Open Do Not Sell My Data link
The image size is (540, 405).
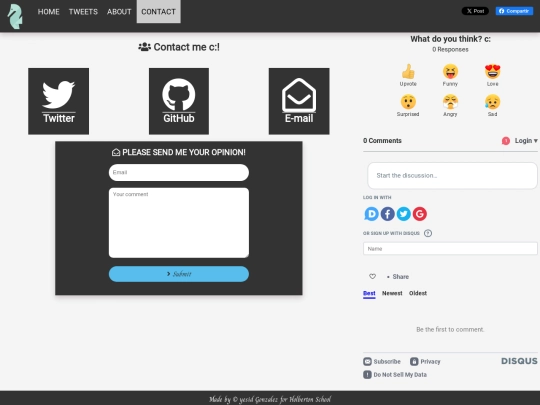point(400,375)
